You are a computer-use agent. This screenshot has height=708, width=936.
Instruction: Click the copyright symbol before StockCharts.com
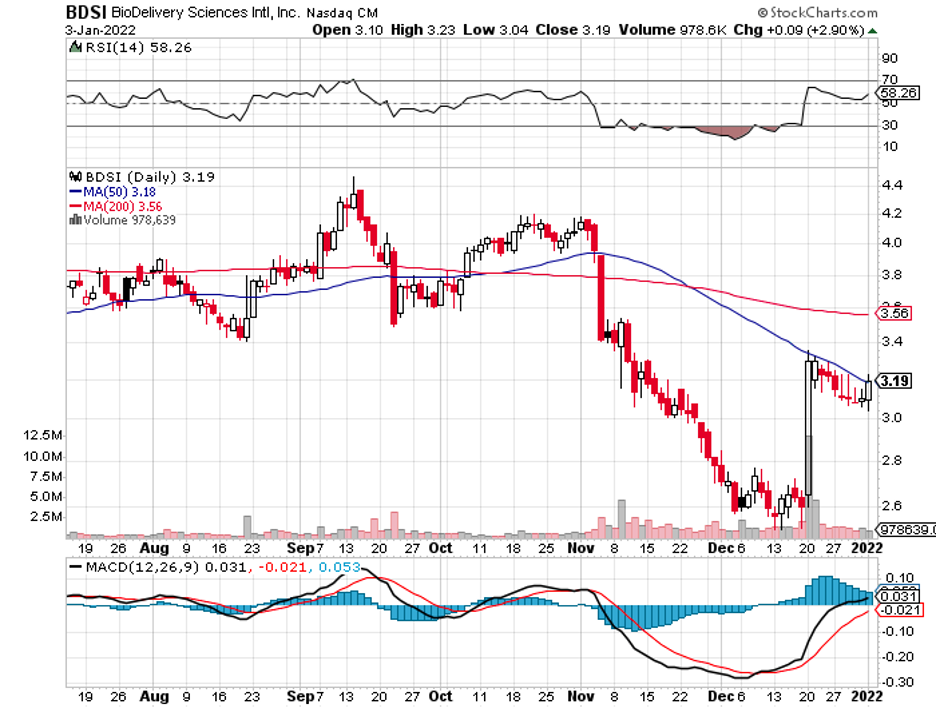[x=762, y=14]
